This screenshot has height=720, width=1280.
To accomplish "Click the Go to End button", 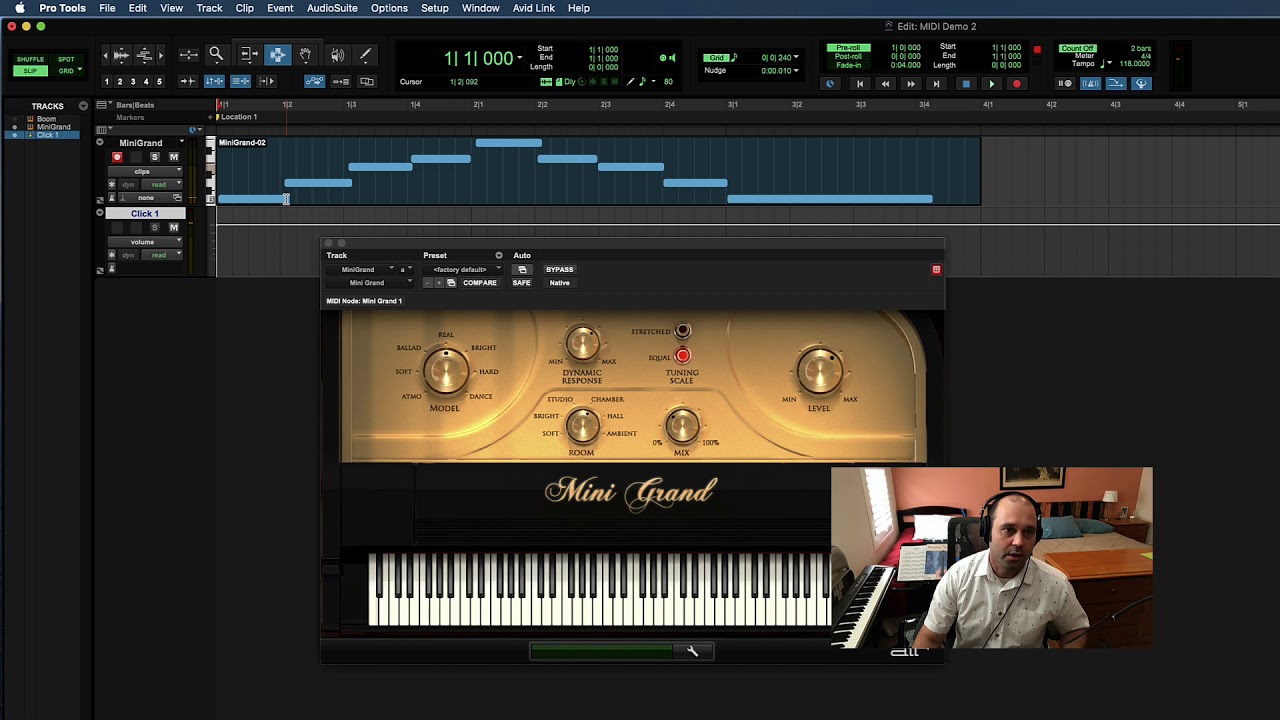I will pyautogui.click(x=936, y=83).
